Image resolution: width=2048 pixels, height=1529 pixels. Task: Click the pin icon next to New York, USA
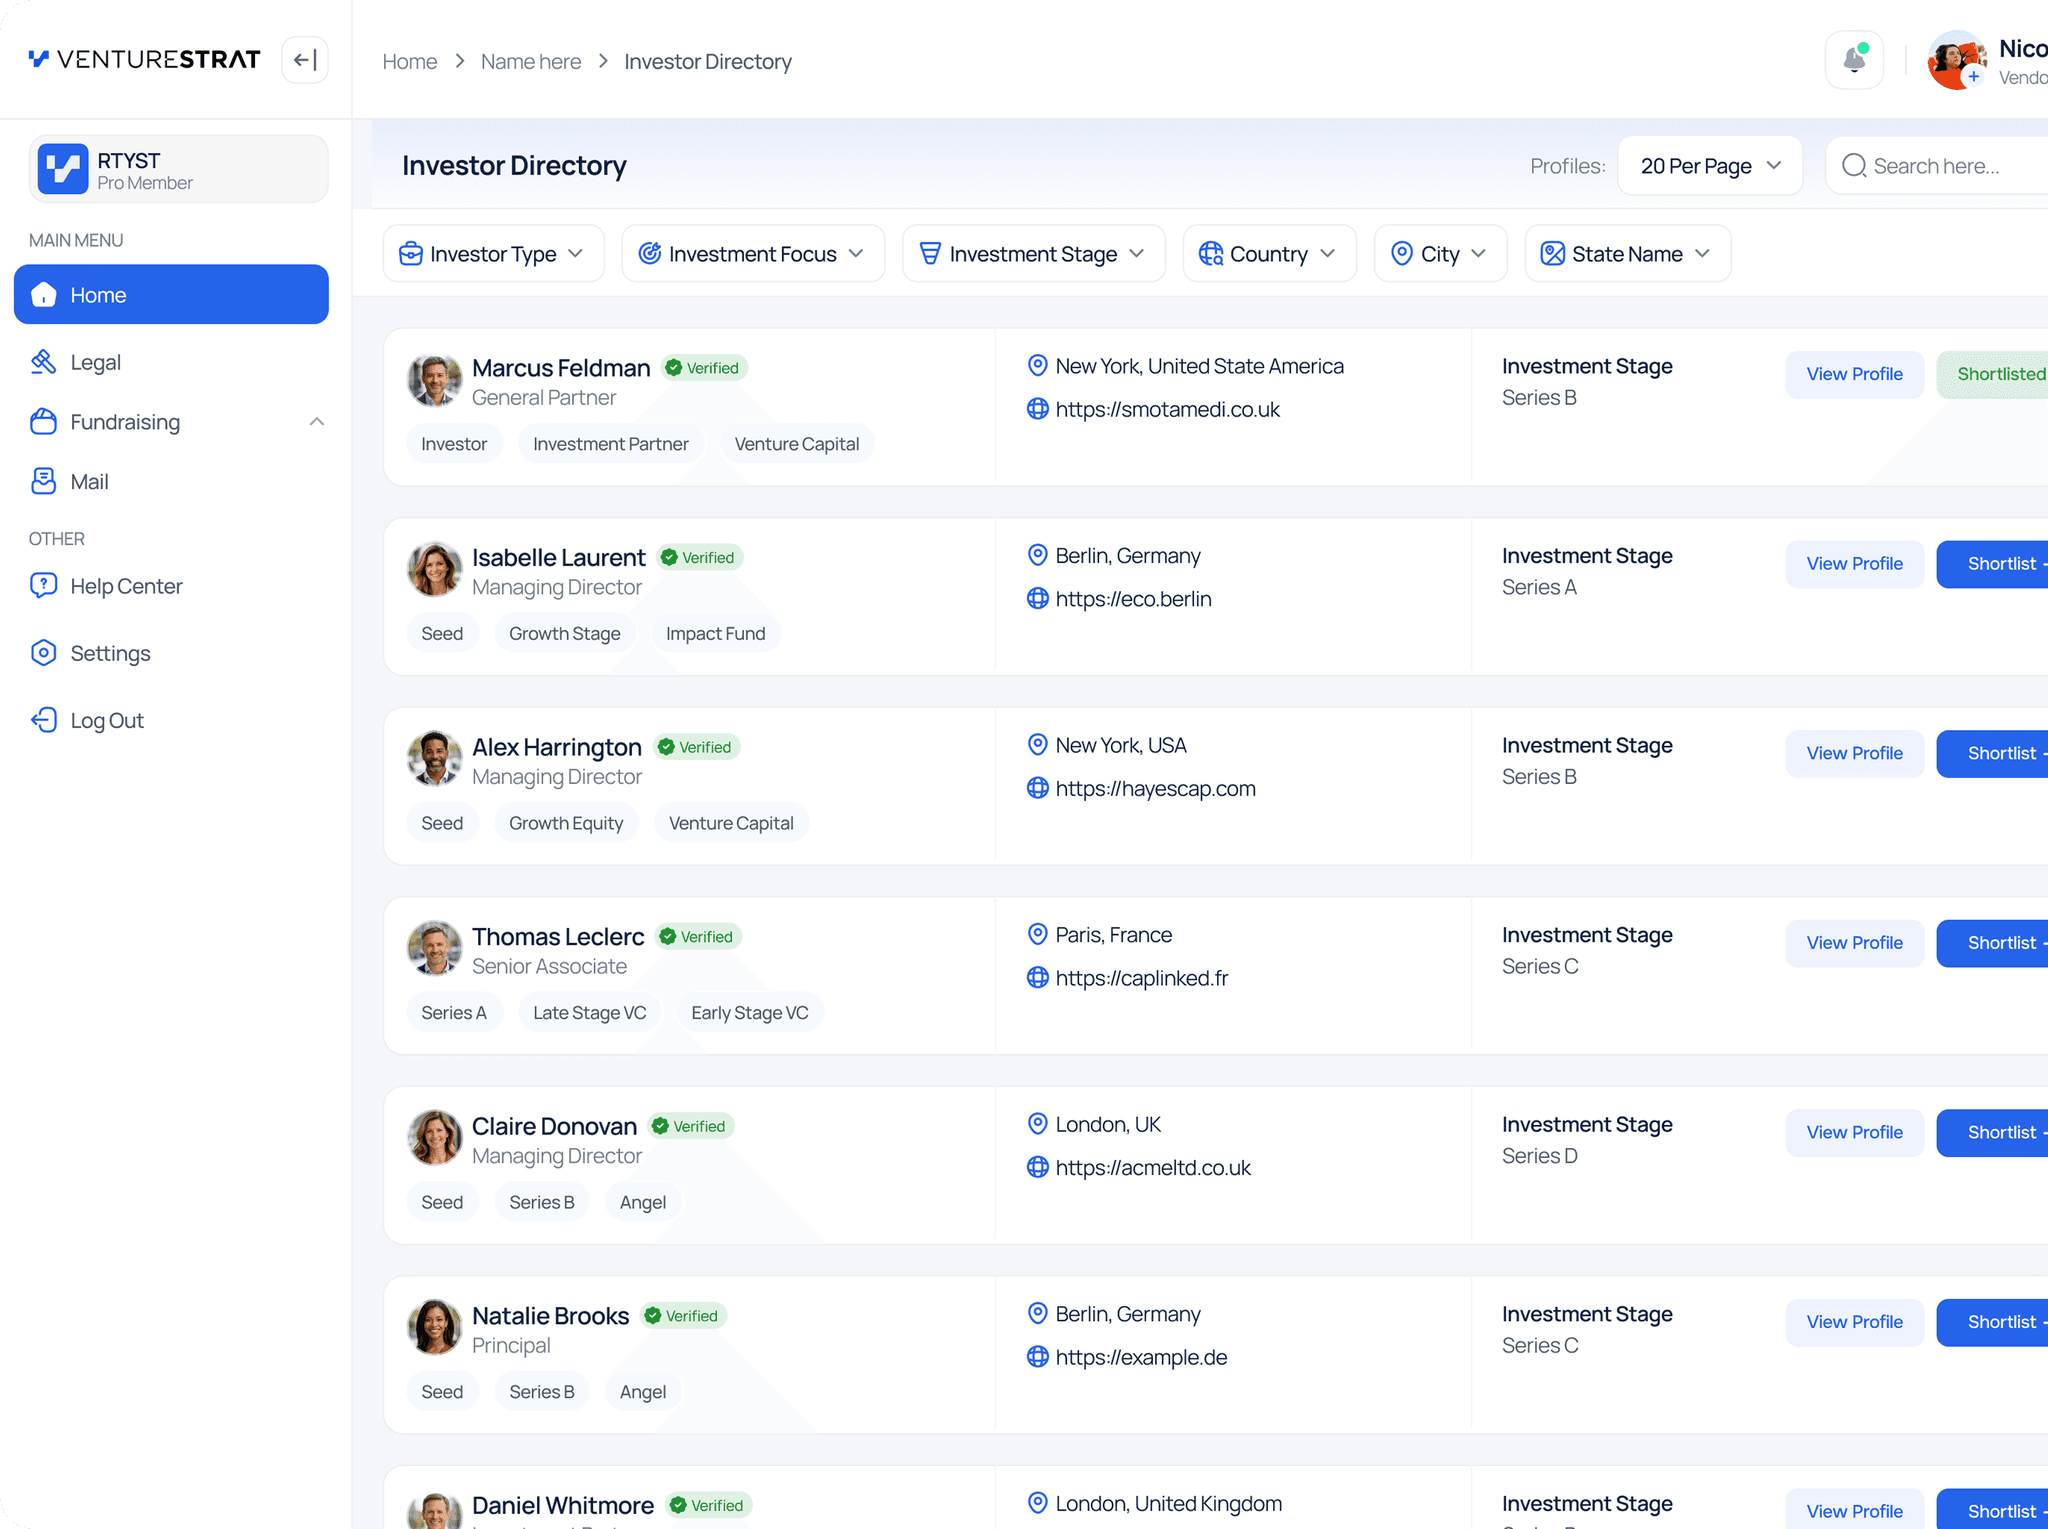1037,745
